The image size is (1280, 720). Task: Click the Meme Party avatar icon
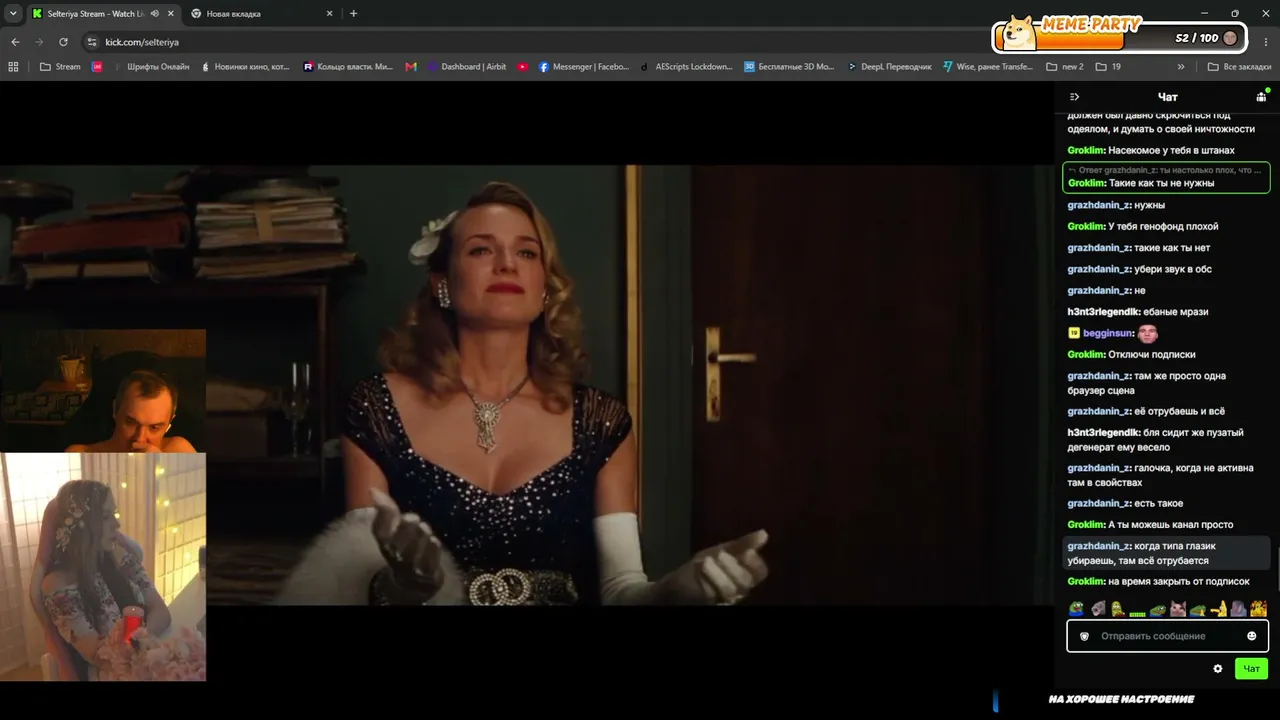tap(1019, 34)
